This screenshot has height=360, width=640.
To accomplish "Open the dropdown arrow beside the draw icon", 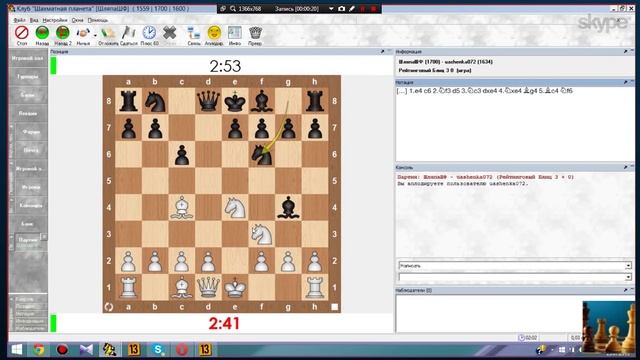I will point(95,35).
